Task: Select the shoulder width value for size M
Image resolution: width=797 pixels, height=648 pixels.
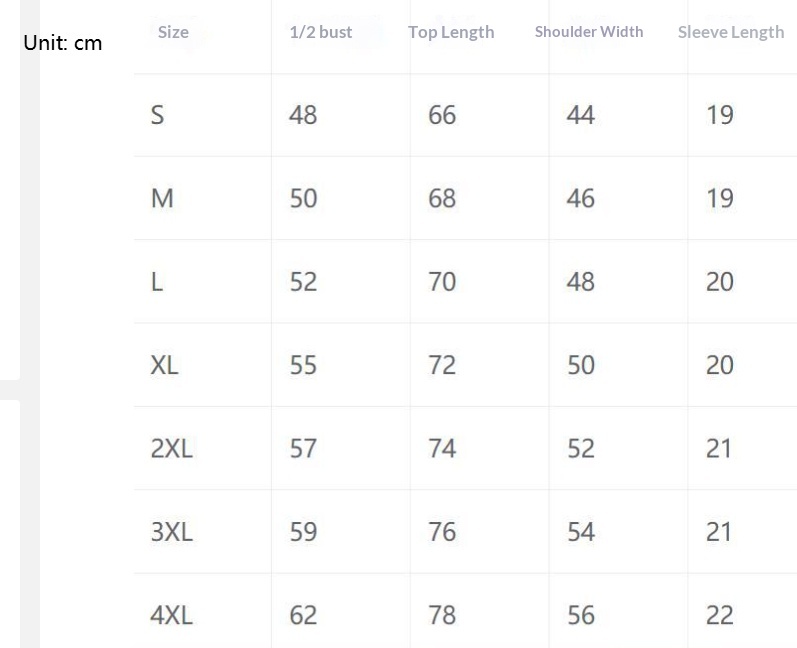Action: point(581,198)
